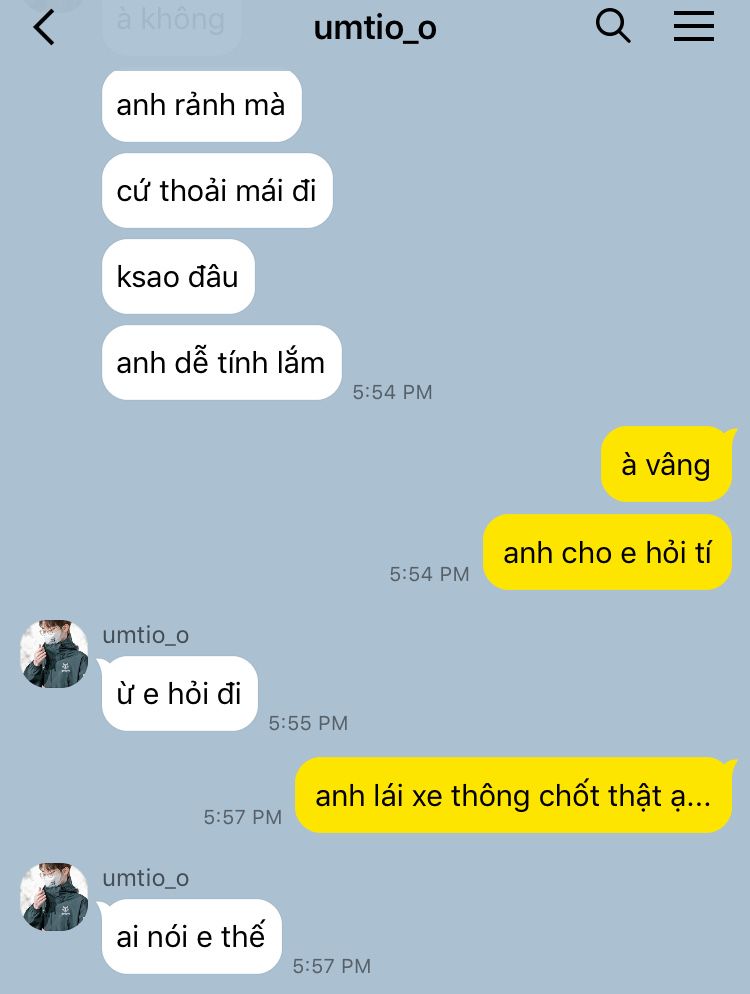Tap the 'anh cho e hỏi tí' bubble
Screen dimensions: 750x994
click(x=607, y=552)
